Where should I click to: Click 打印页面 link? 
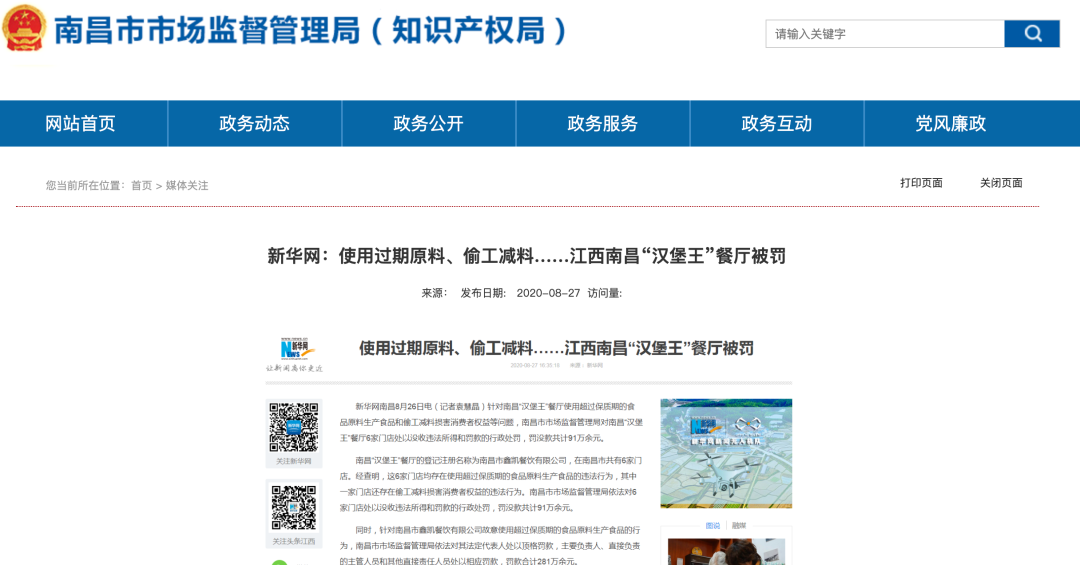point(921,183)
